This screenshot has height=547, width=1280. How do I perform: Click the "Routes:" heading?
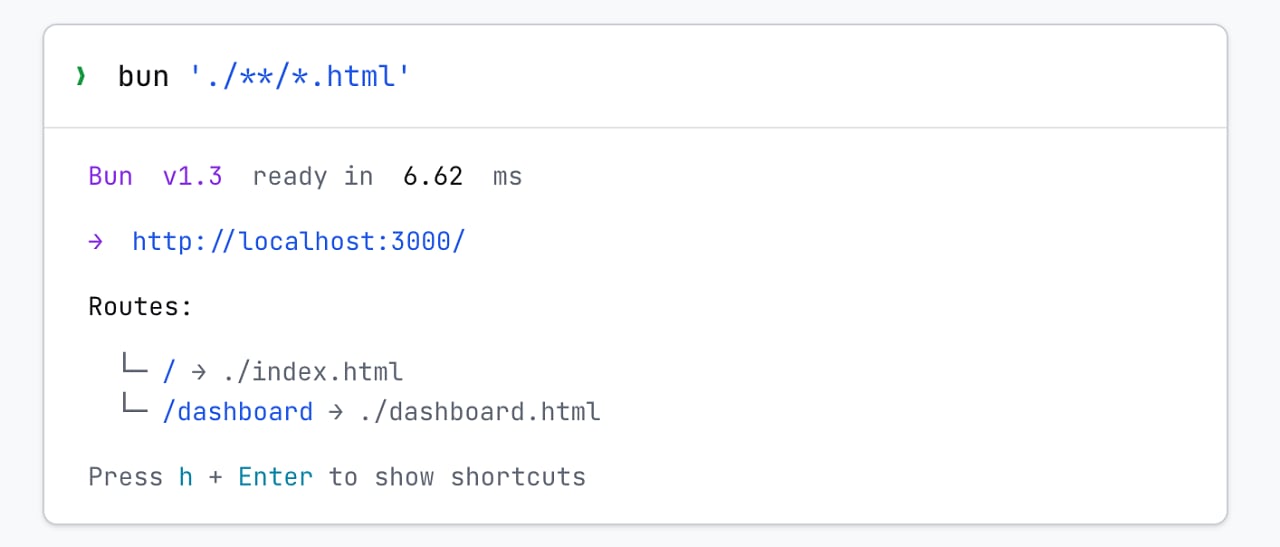[x=140, y=306]
